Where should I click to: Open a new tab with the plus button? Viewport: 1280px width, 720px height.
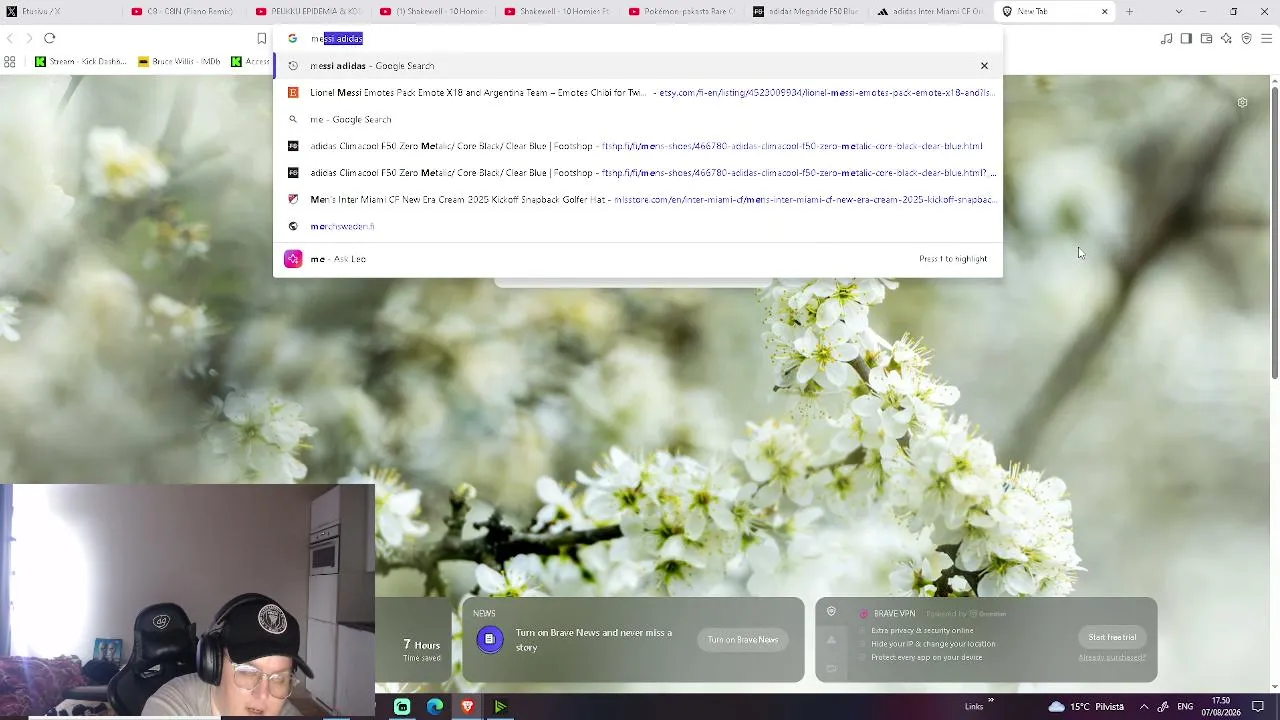(x=1129, y=12)
